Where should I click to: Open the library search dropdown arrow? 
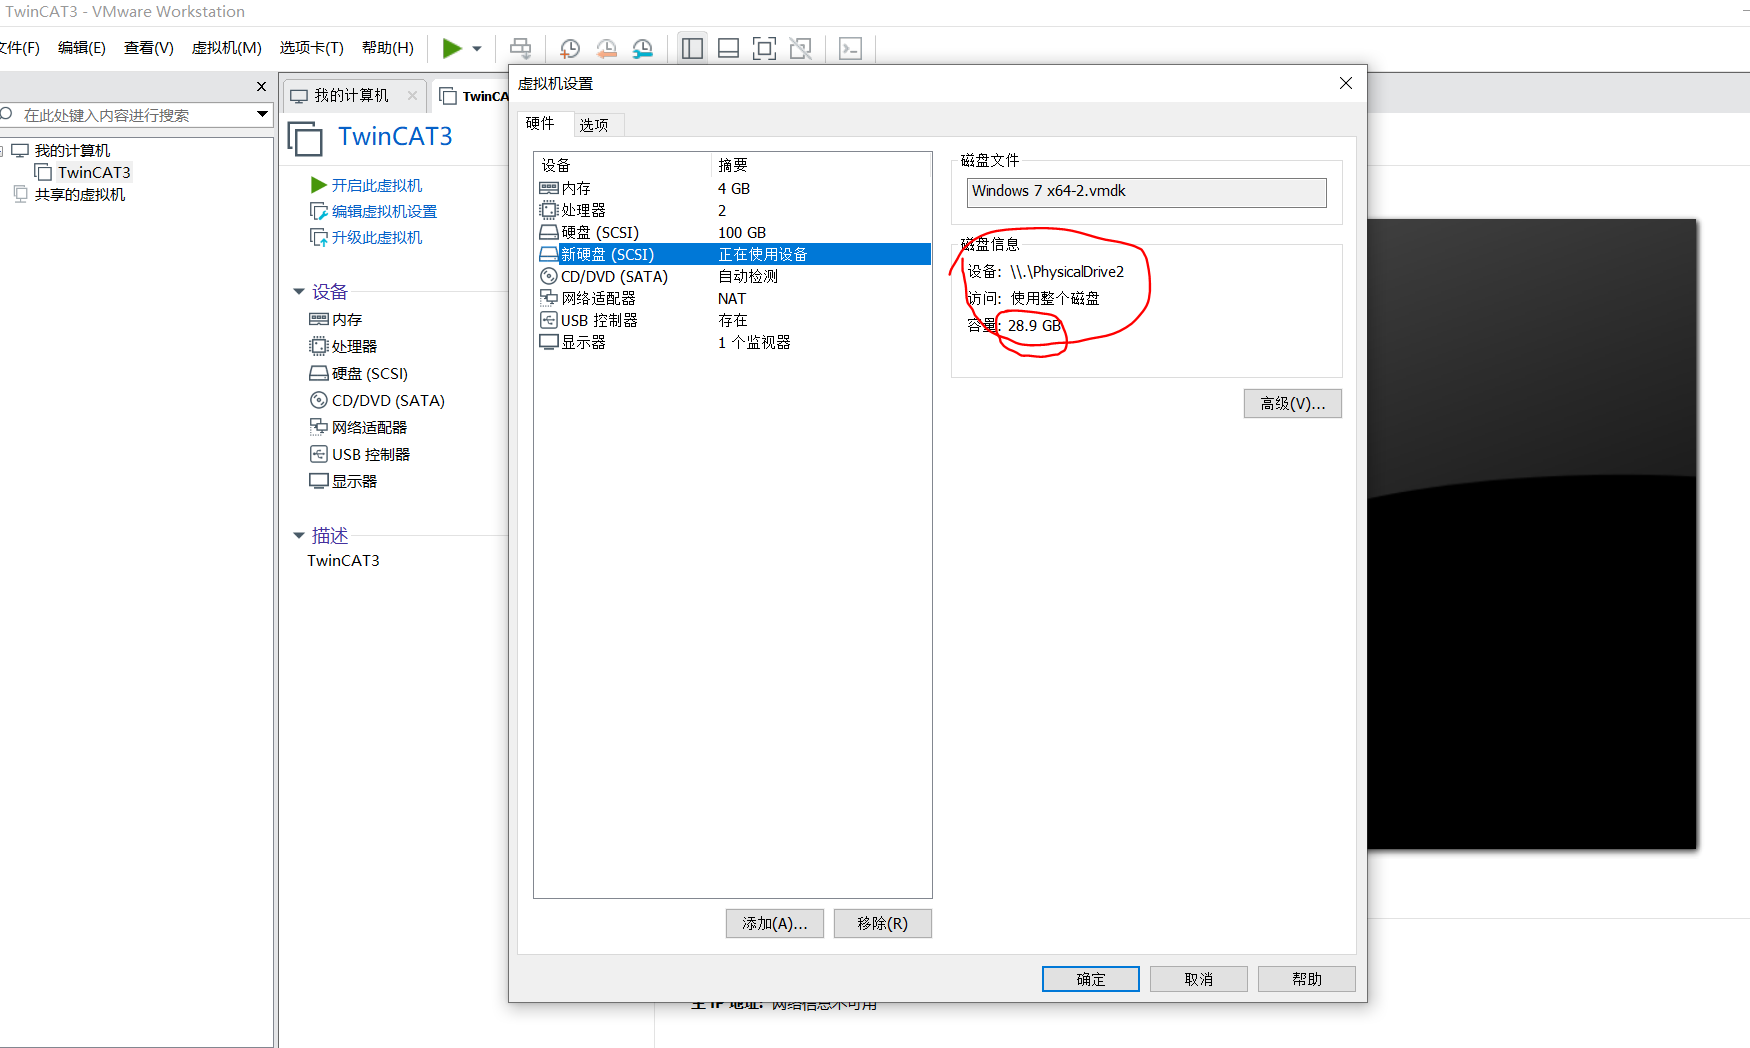tap(263, 115)
